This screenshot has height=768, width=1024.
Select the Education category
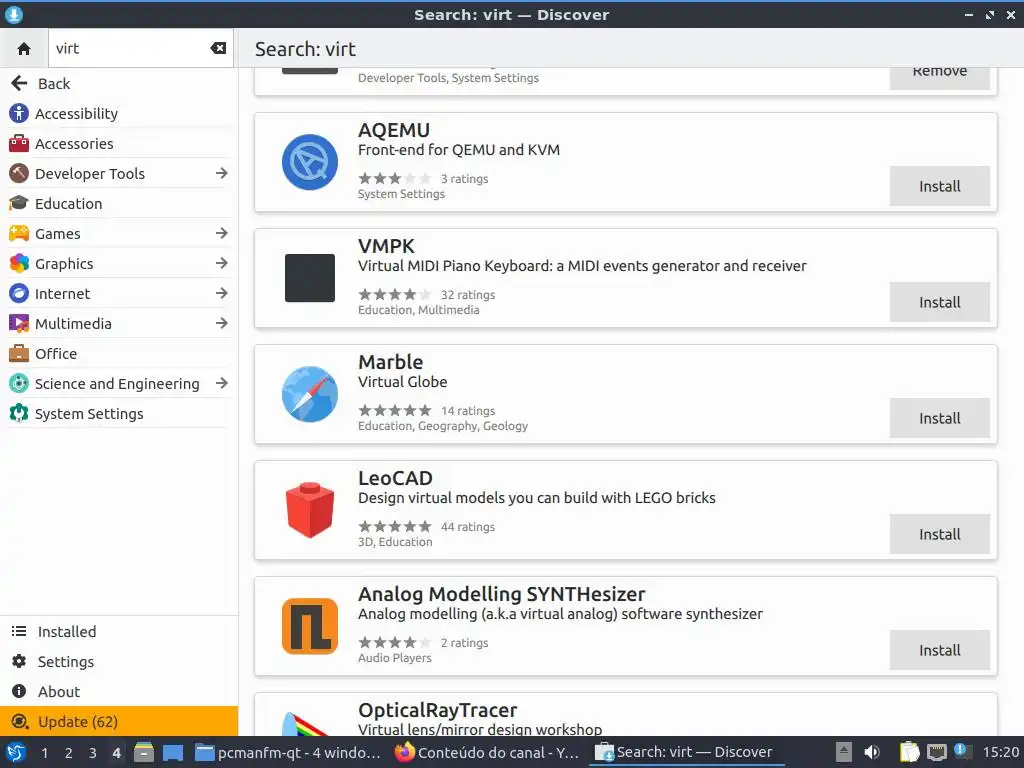(x=119, y=204)
